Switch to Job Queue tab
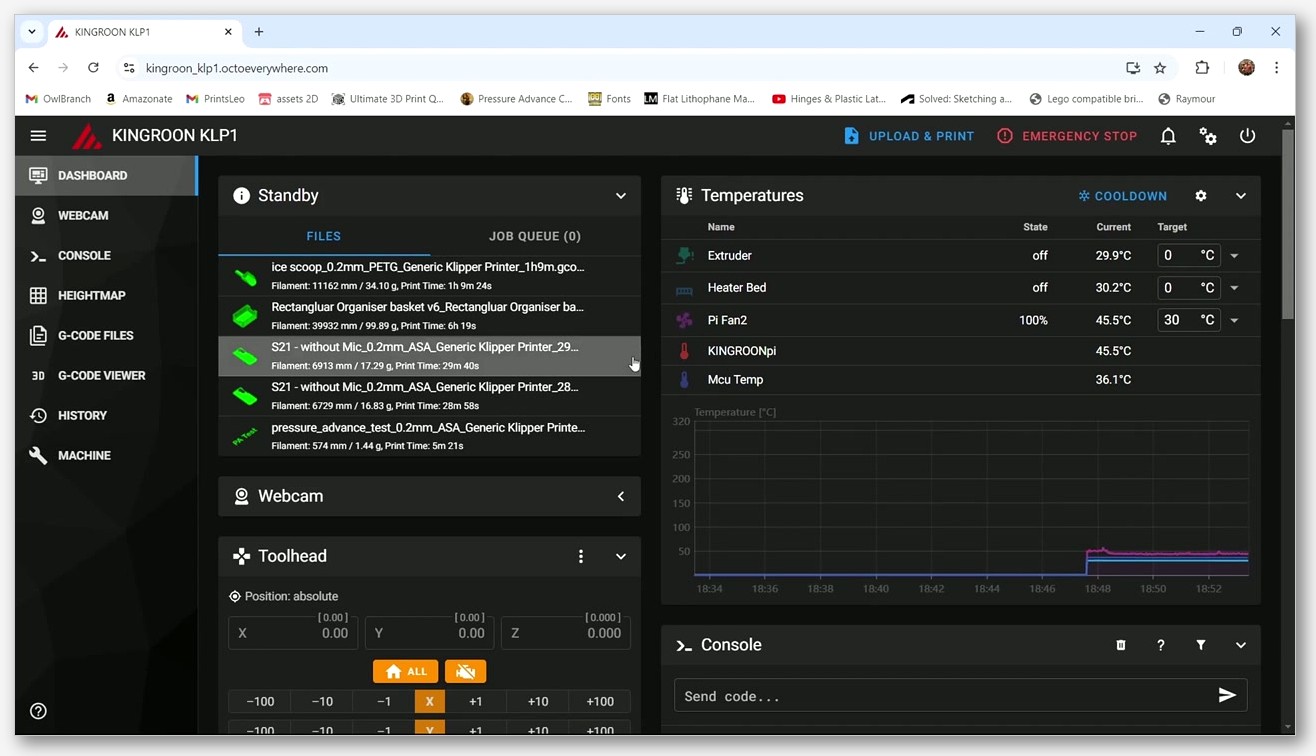The height and width of the screenshot is (756, 1316). click(x=535, y=236)
